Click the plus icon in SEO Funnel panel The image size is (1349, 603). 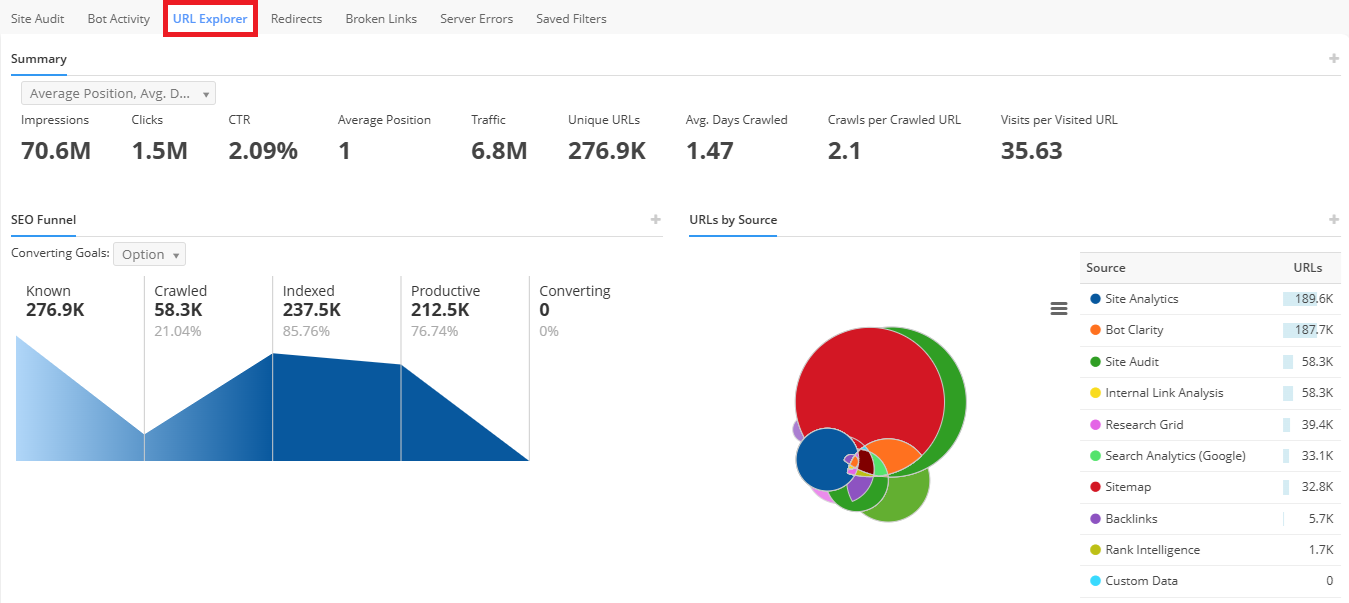[x=655, y=220]
